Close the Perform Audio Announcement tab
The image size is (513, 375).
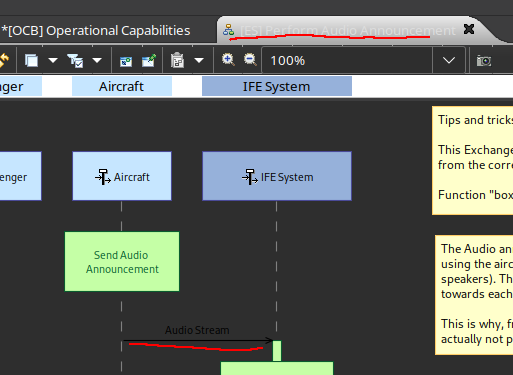pos(469,29)
